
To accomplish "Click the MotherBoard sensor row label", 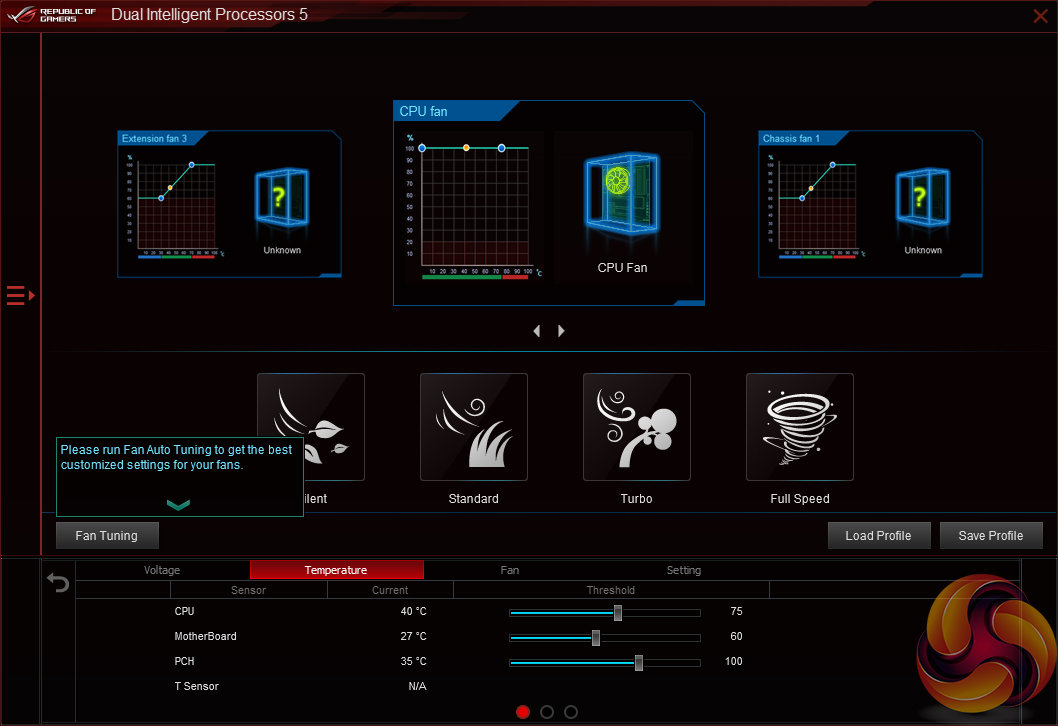I will pyautogui.click(x=205, y=636).
